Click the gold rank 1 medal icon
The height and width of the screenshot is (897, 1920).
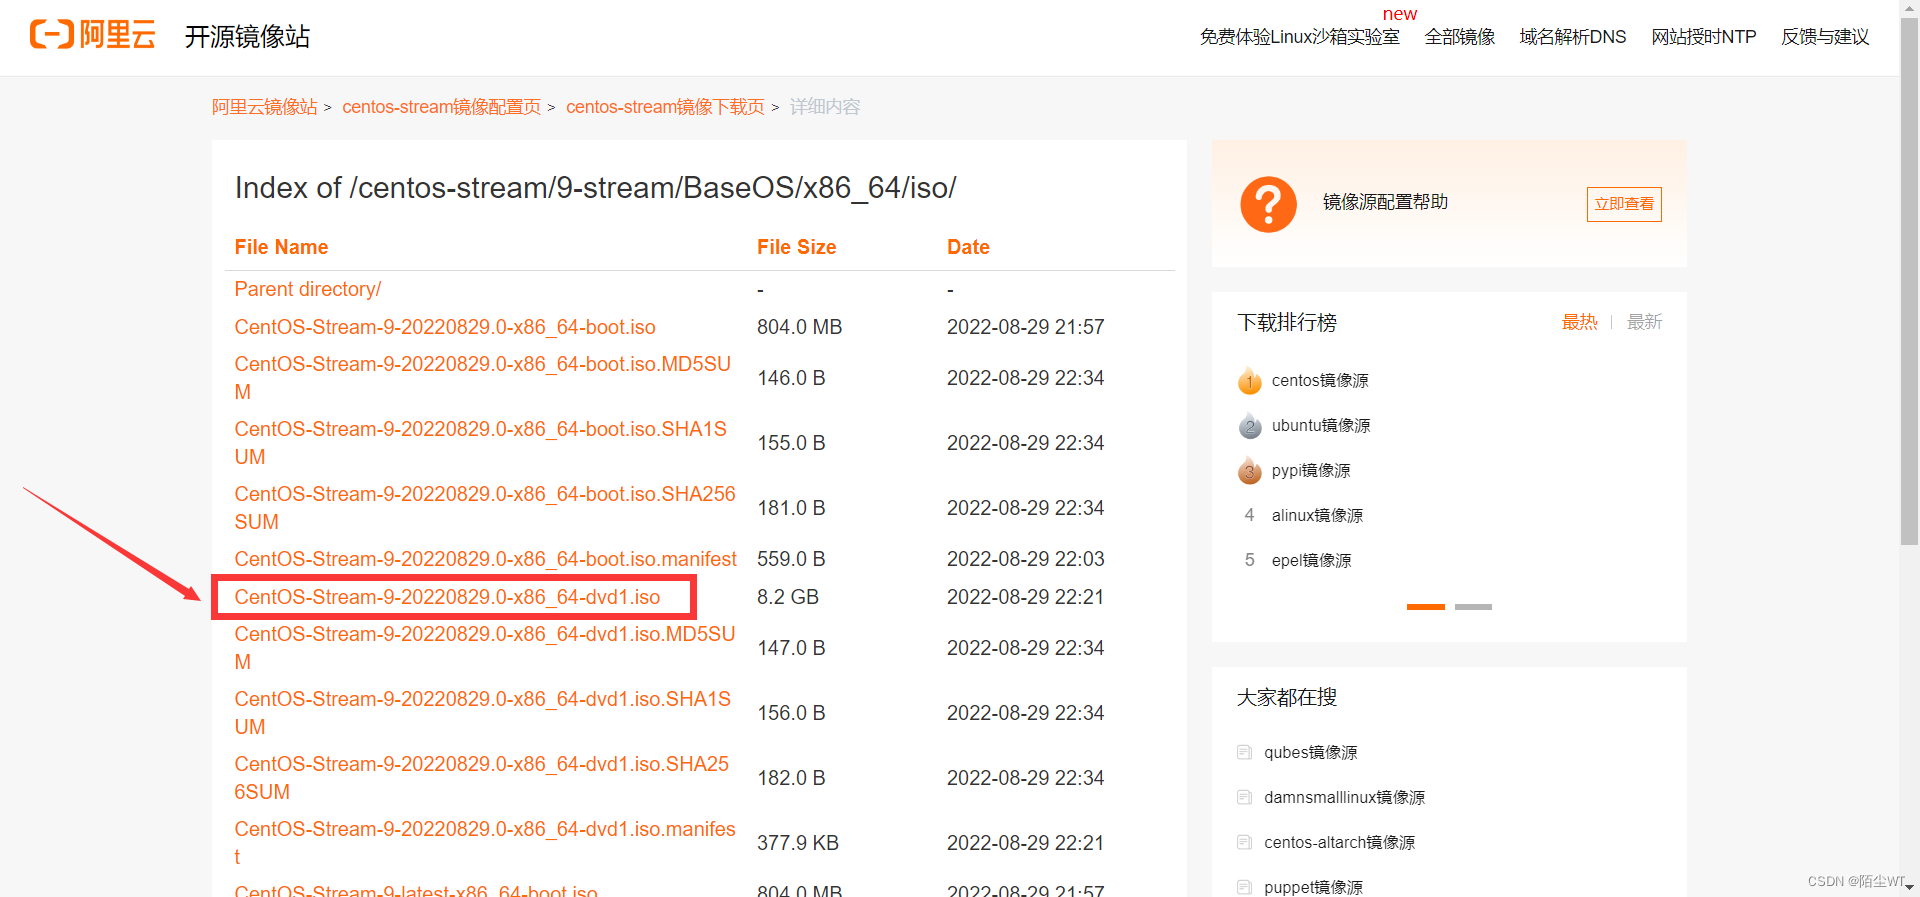tap(1249, 381)
